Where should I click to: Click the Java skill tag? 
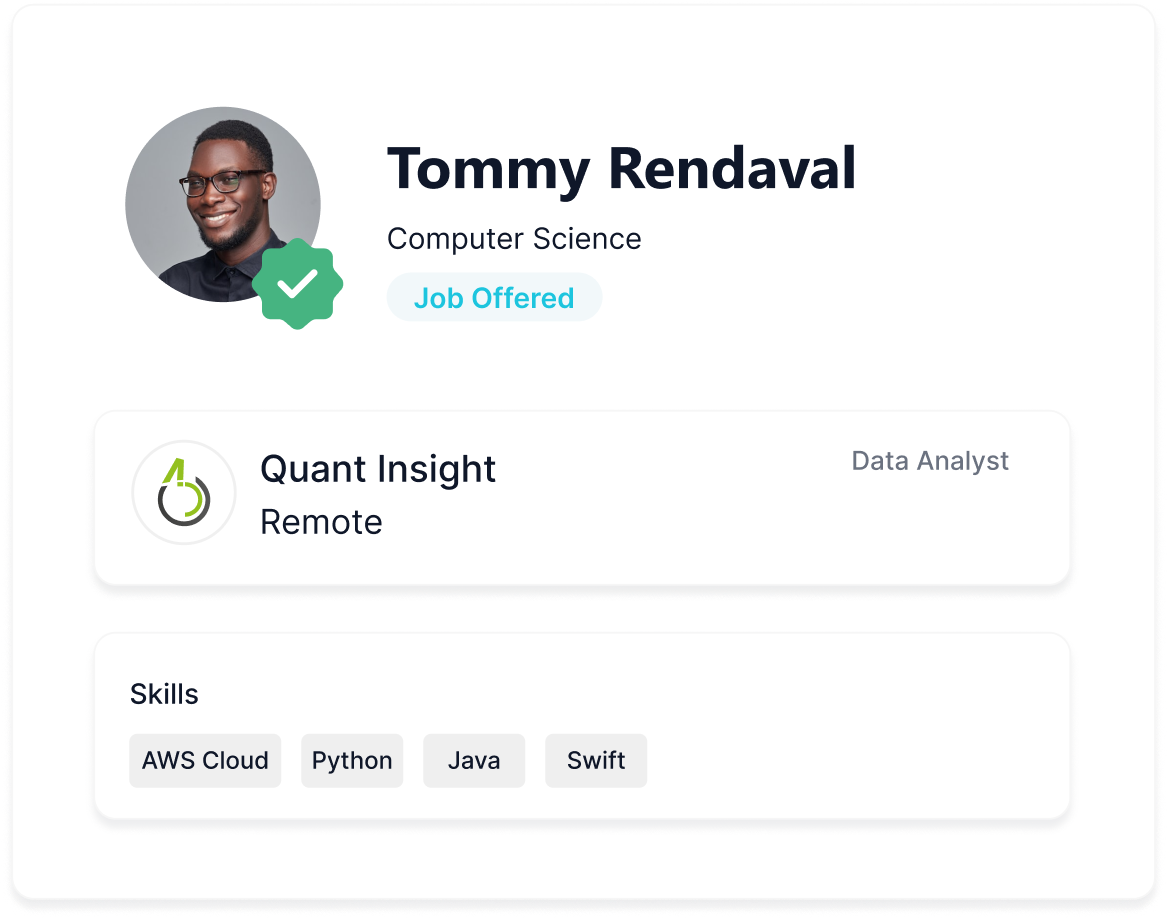click(474, 760)
